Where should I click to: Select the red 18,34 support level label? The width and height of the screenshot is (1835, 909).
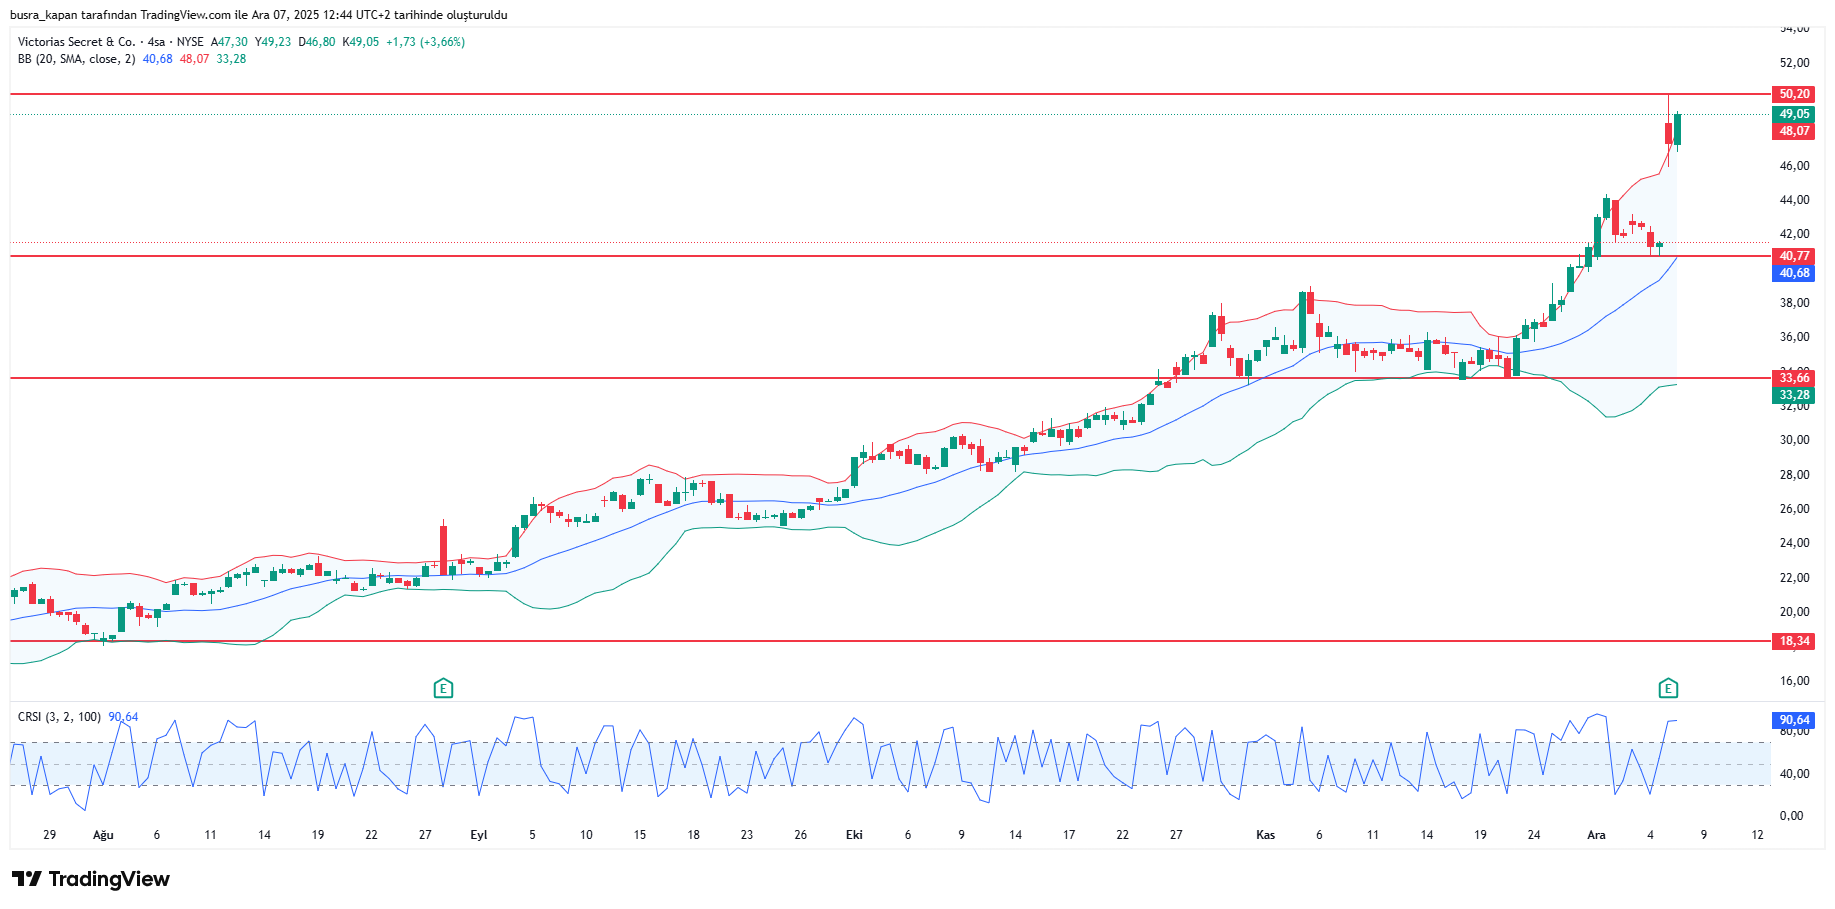click(x=1794, y=641)
